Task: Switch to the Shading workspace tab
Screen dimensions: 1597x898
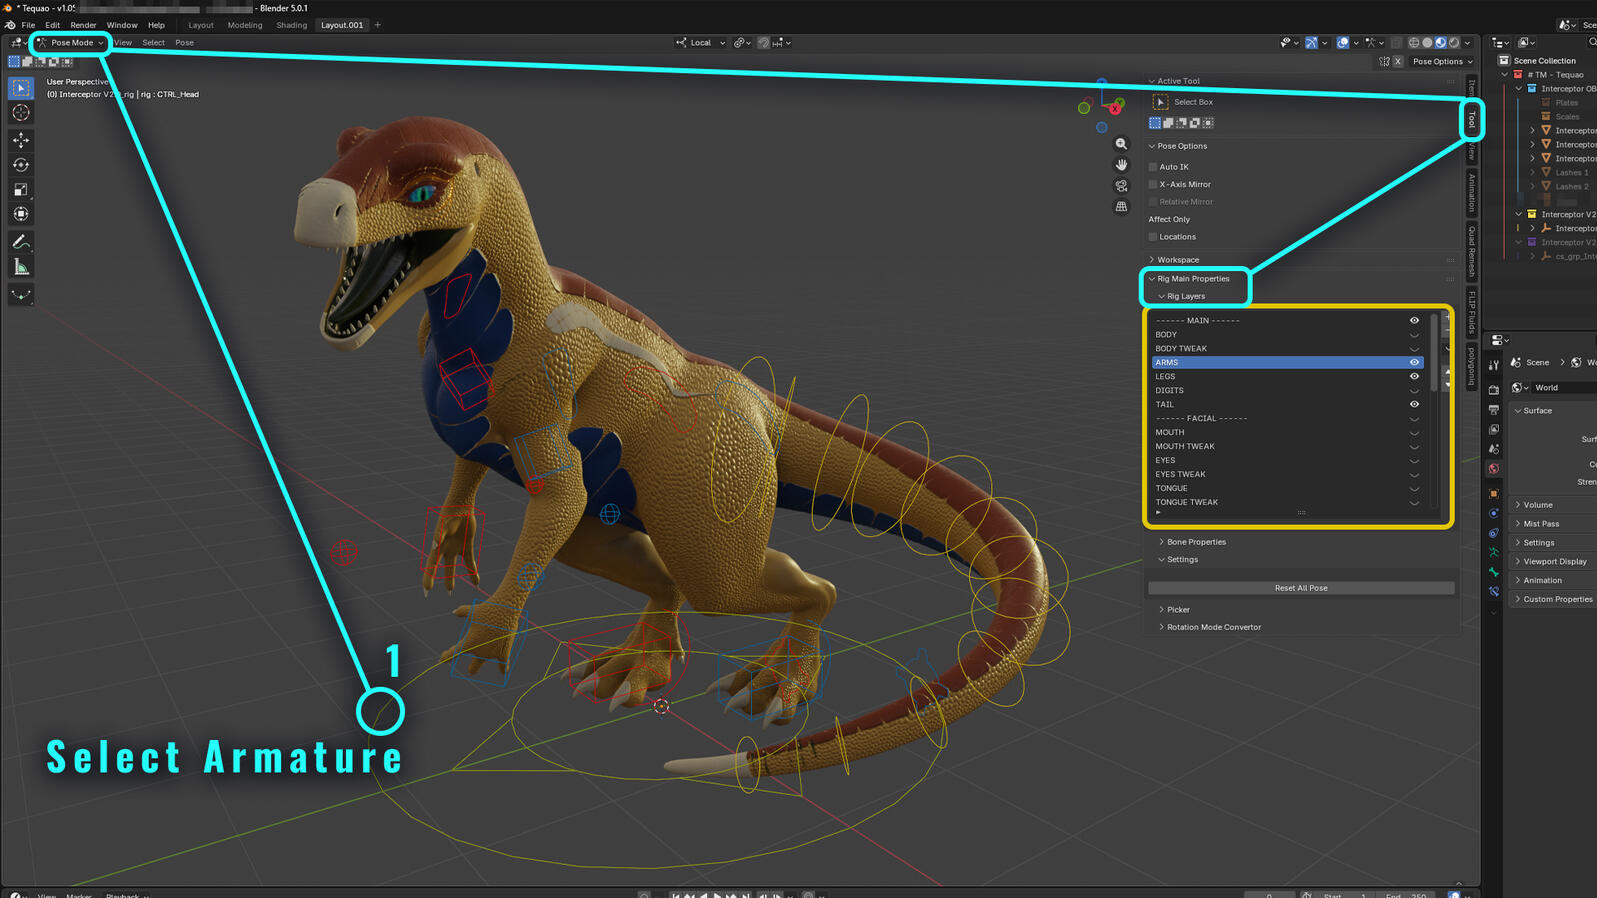Action: tap(291, 25)
